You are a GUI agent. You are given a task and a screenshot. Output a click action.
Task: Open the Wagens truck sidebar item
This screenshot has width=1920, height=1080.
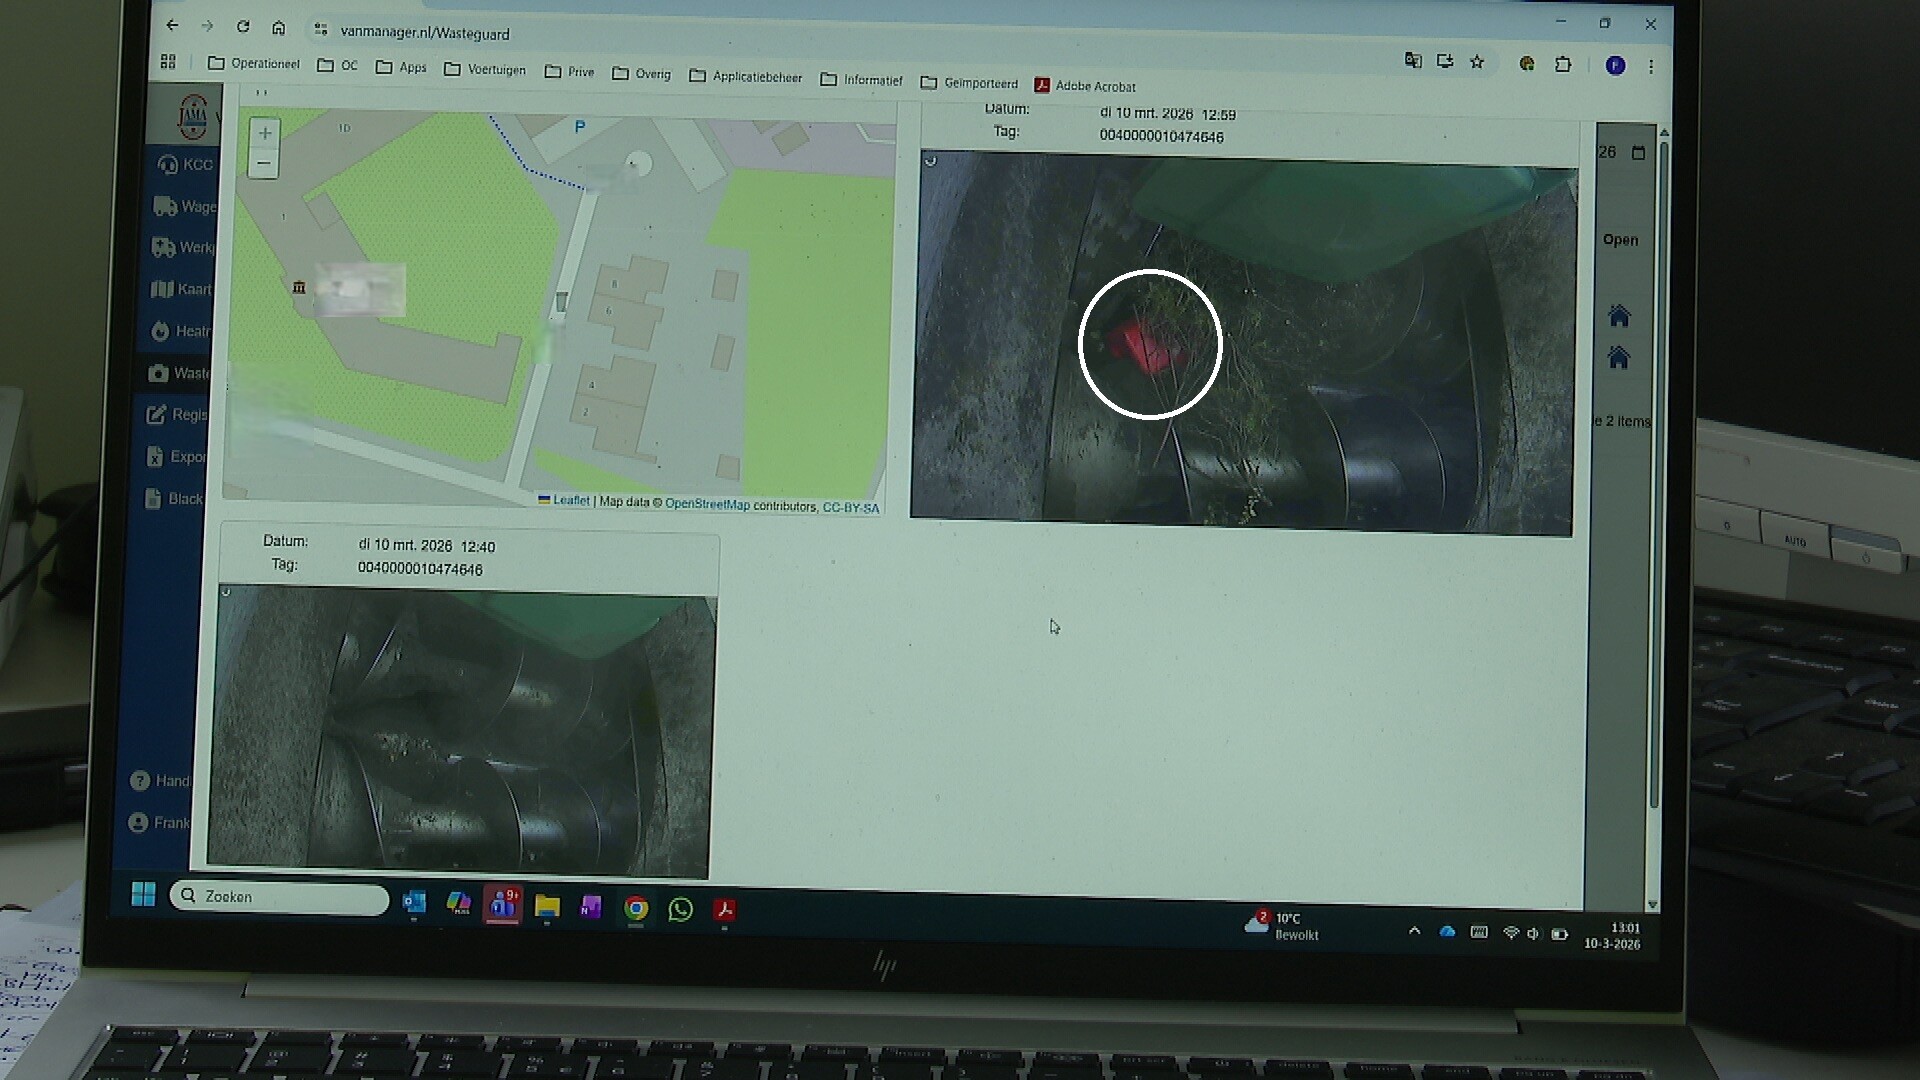[185, 207]
